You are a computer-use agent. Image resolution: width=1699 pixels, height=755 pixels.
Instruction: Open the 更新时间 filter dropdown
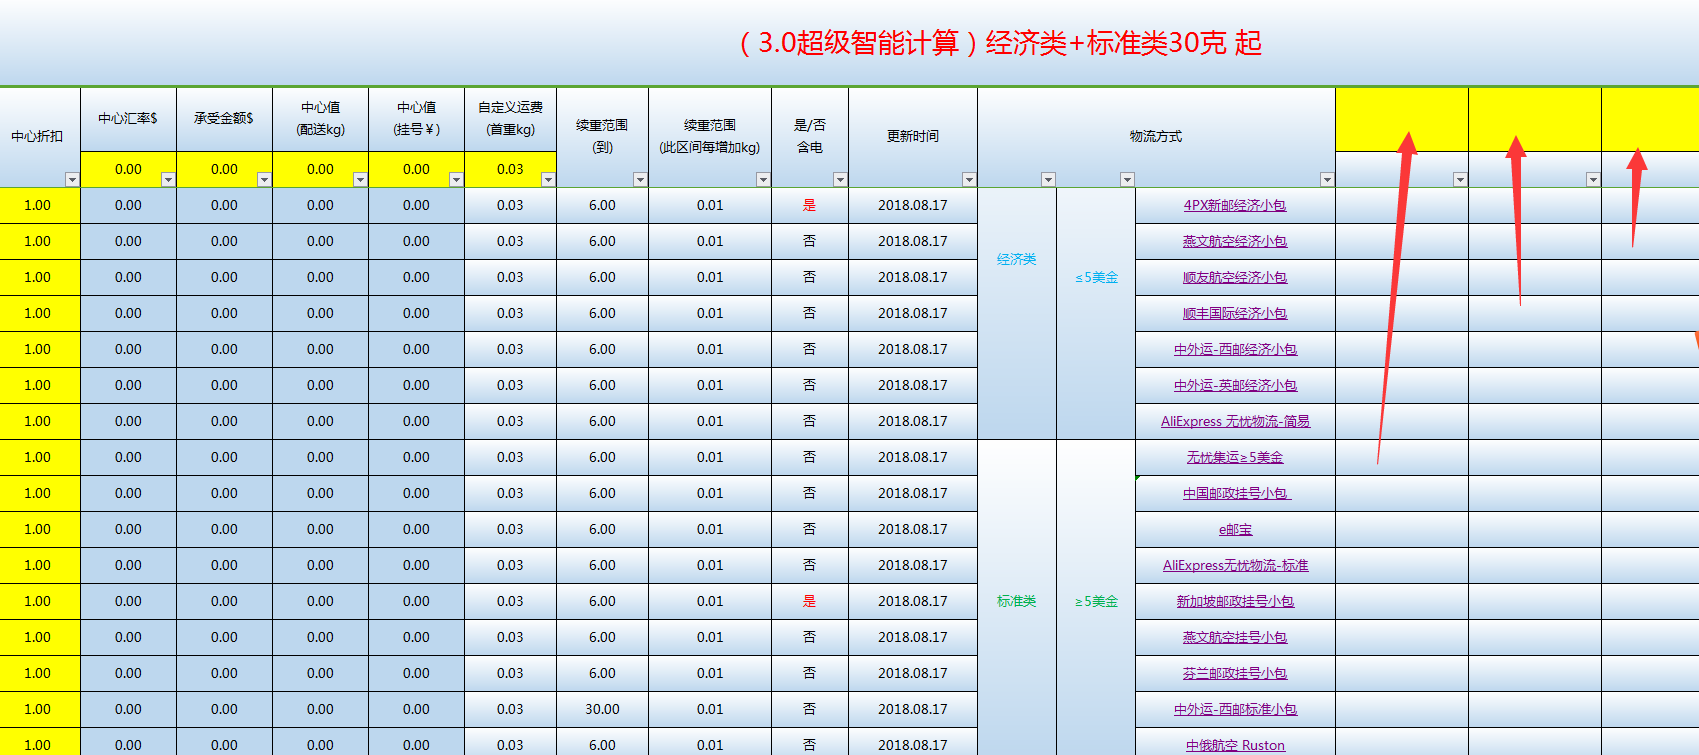click(x=969, y=180)
